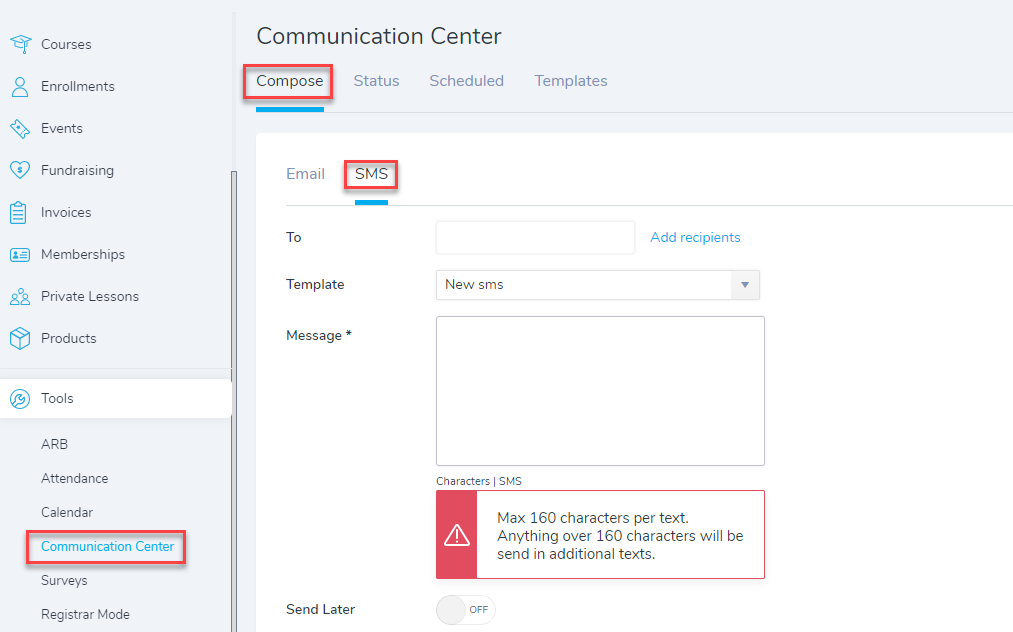This screenshot has width=1013, height=632.
Task: Click the Message * field label
Action: [319, 335]
